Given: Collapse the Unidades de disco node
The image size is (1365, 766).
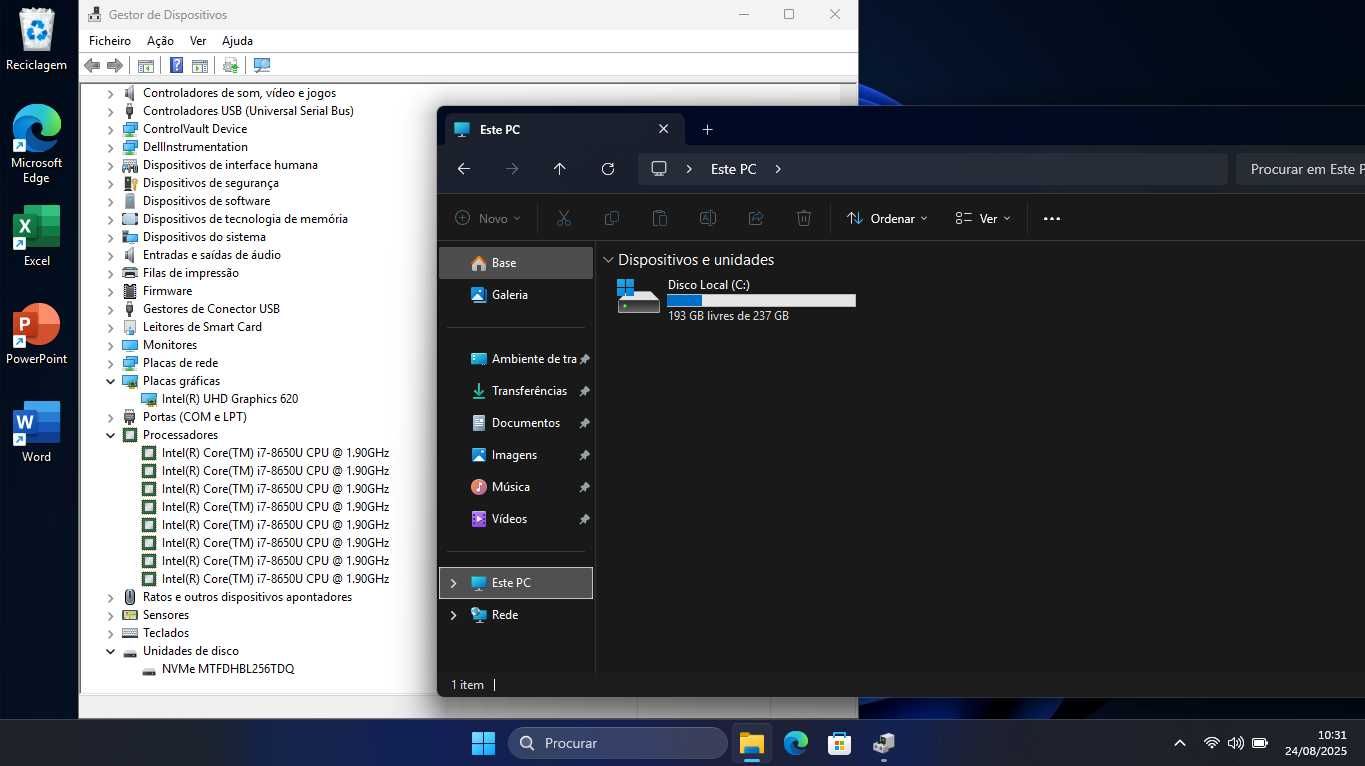Looking at the screenshot, I should [111, 651].
